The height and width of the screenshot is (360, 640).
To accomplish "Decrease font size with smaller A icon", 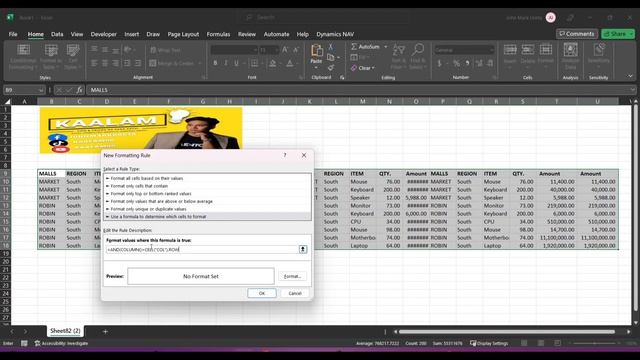I will coord(296,50).
